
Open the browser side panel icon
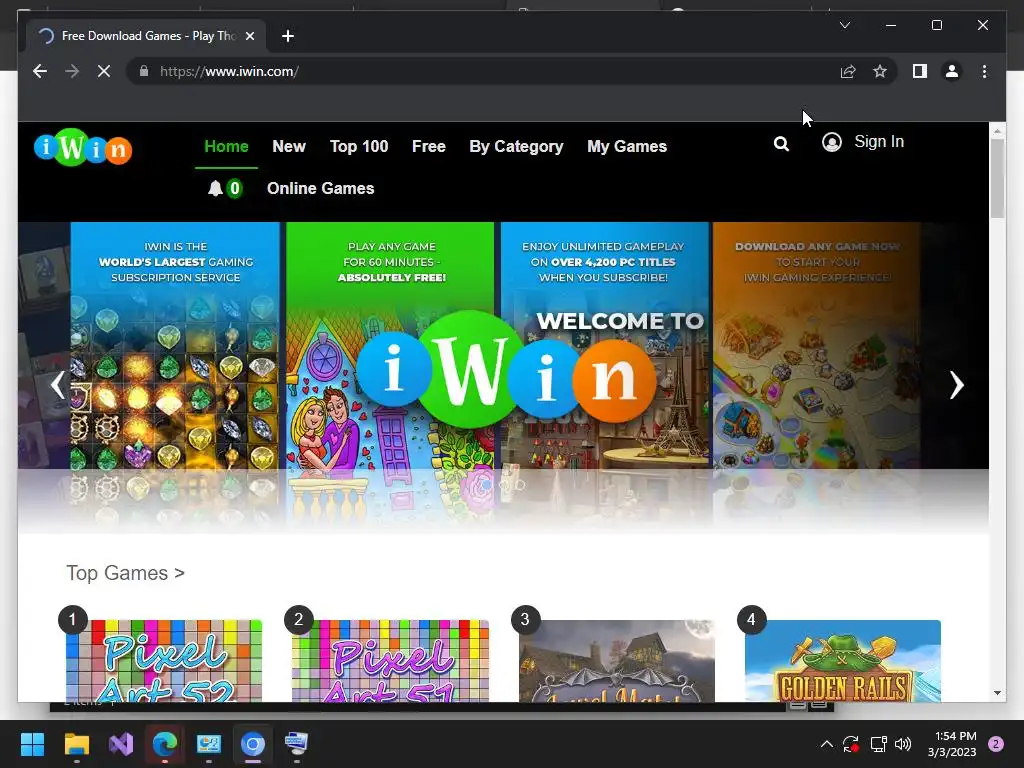[920, 71]
